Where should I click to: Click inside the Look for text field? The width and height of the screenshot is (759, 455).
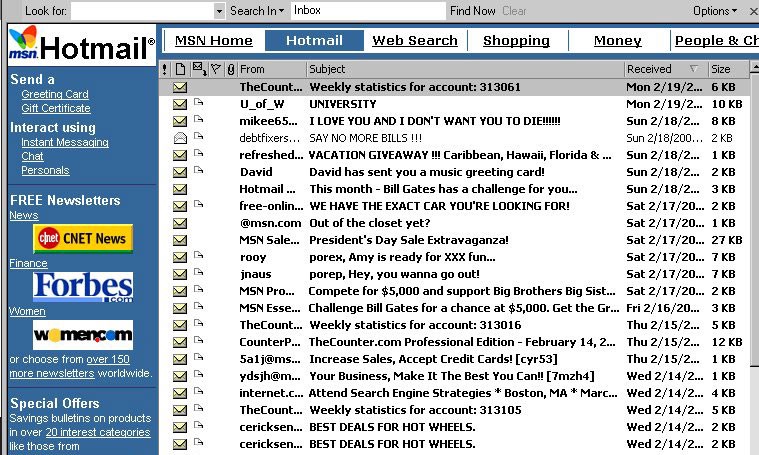tap(142, 11)
